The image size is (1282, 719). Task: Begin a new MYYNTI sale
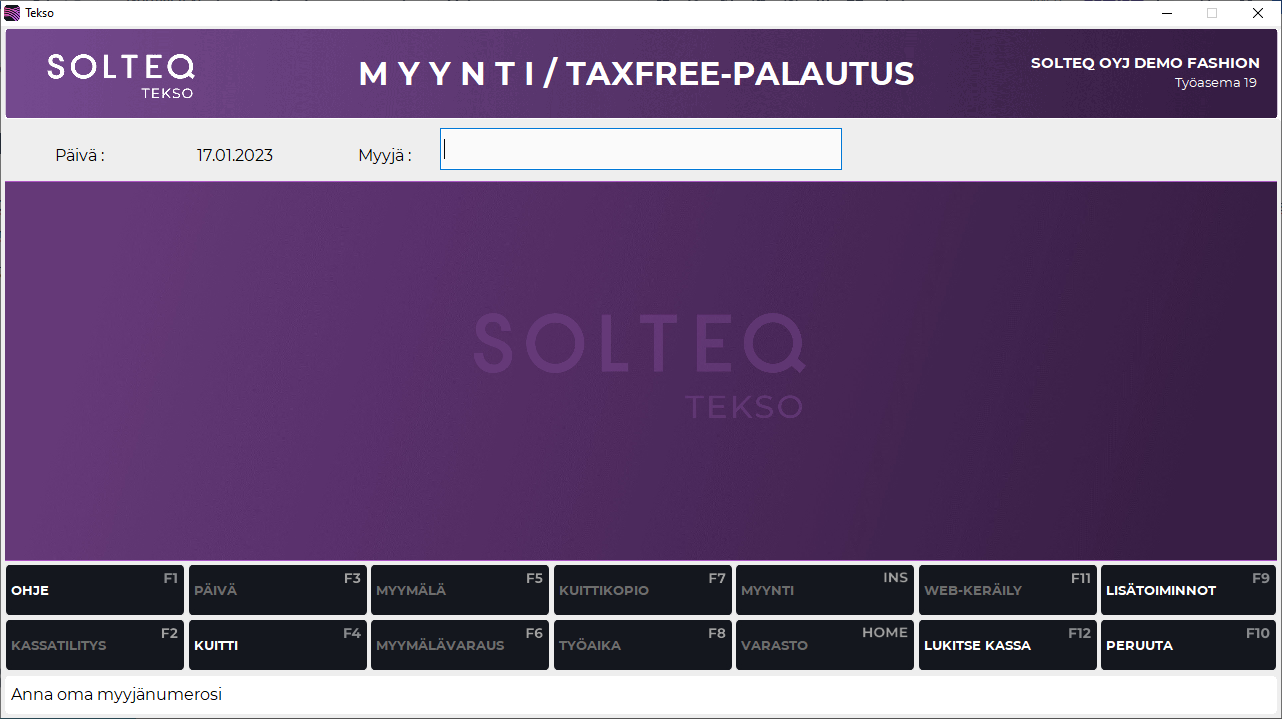(824, 590)
